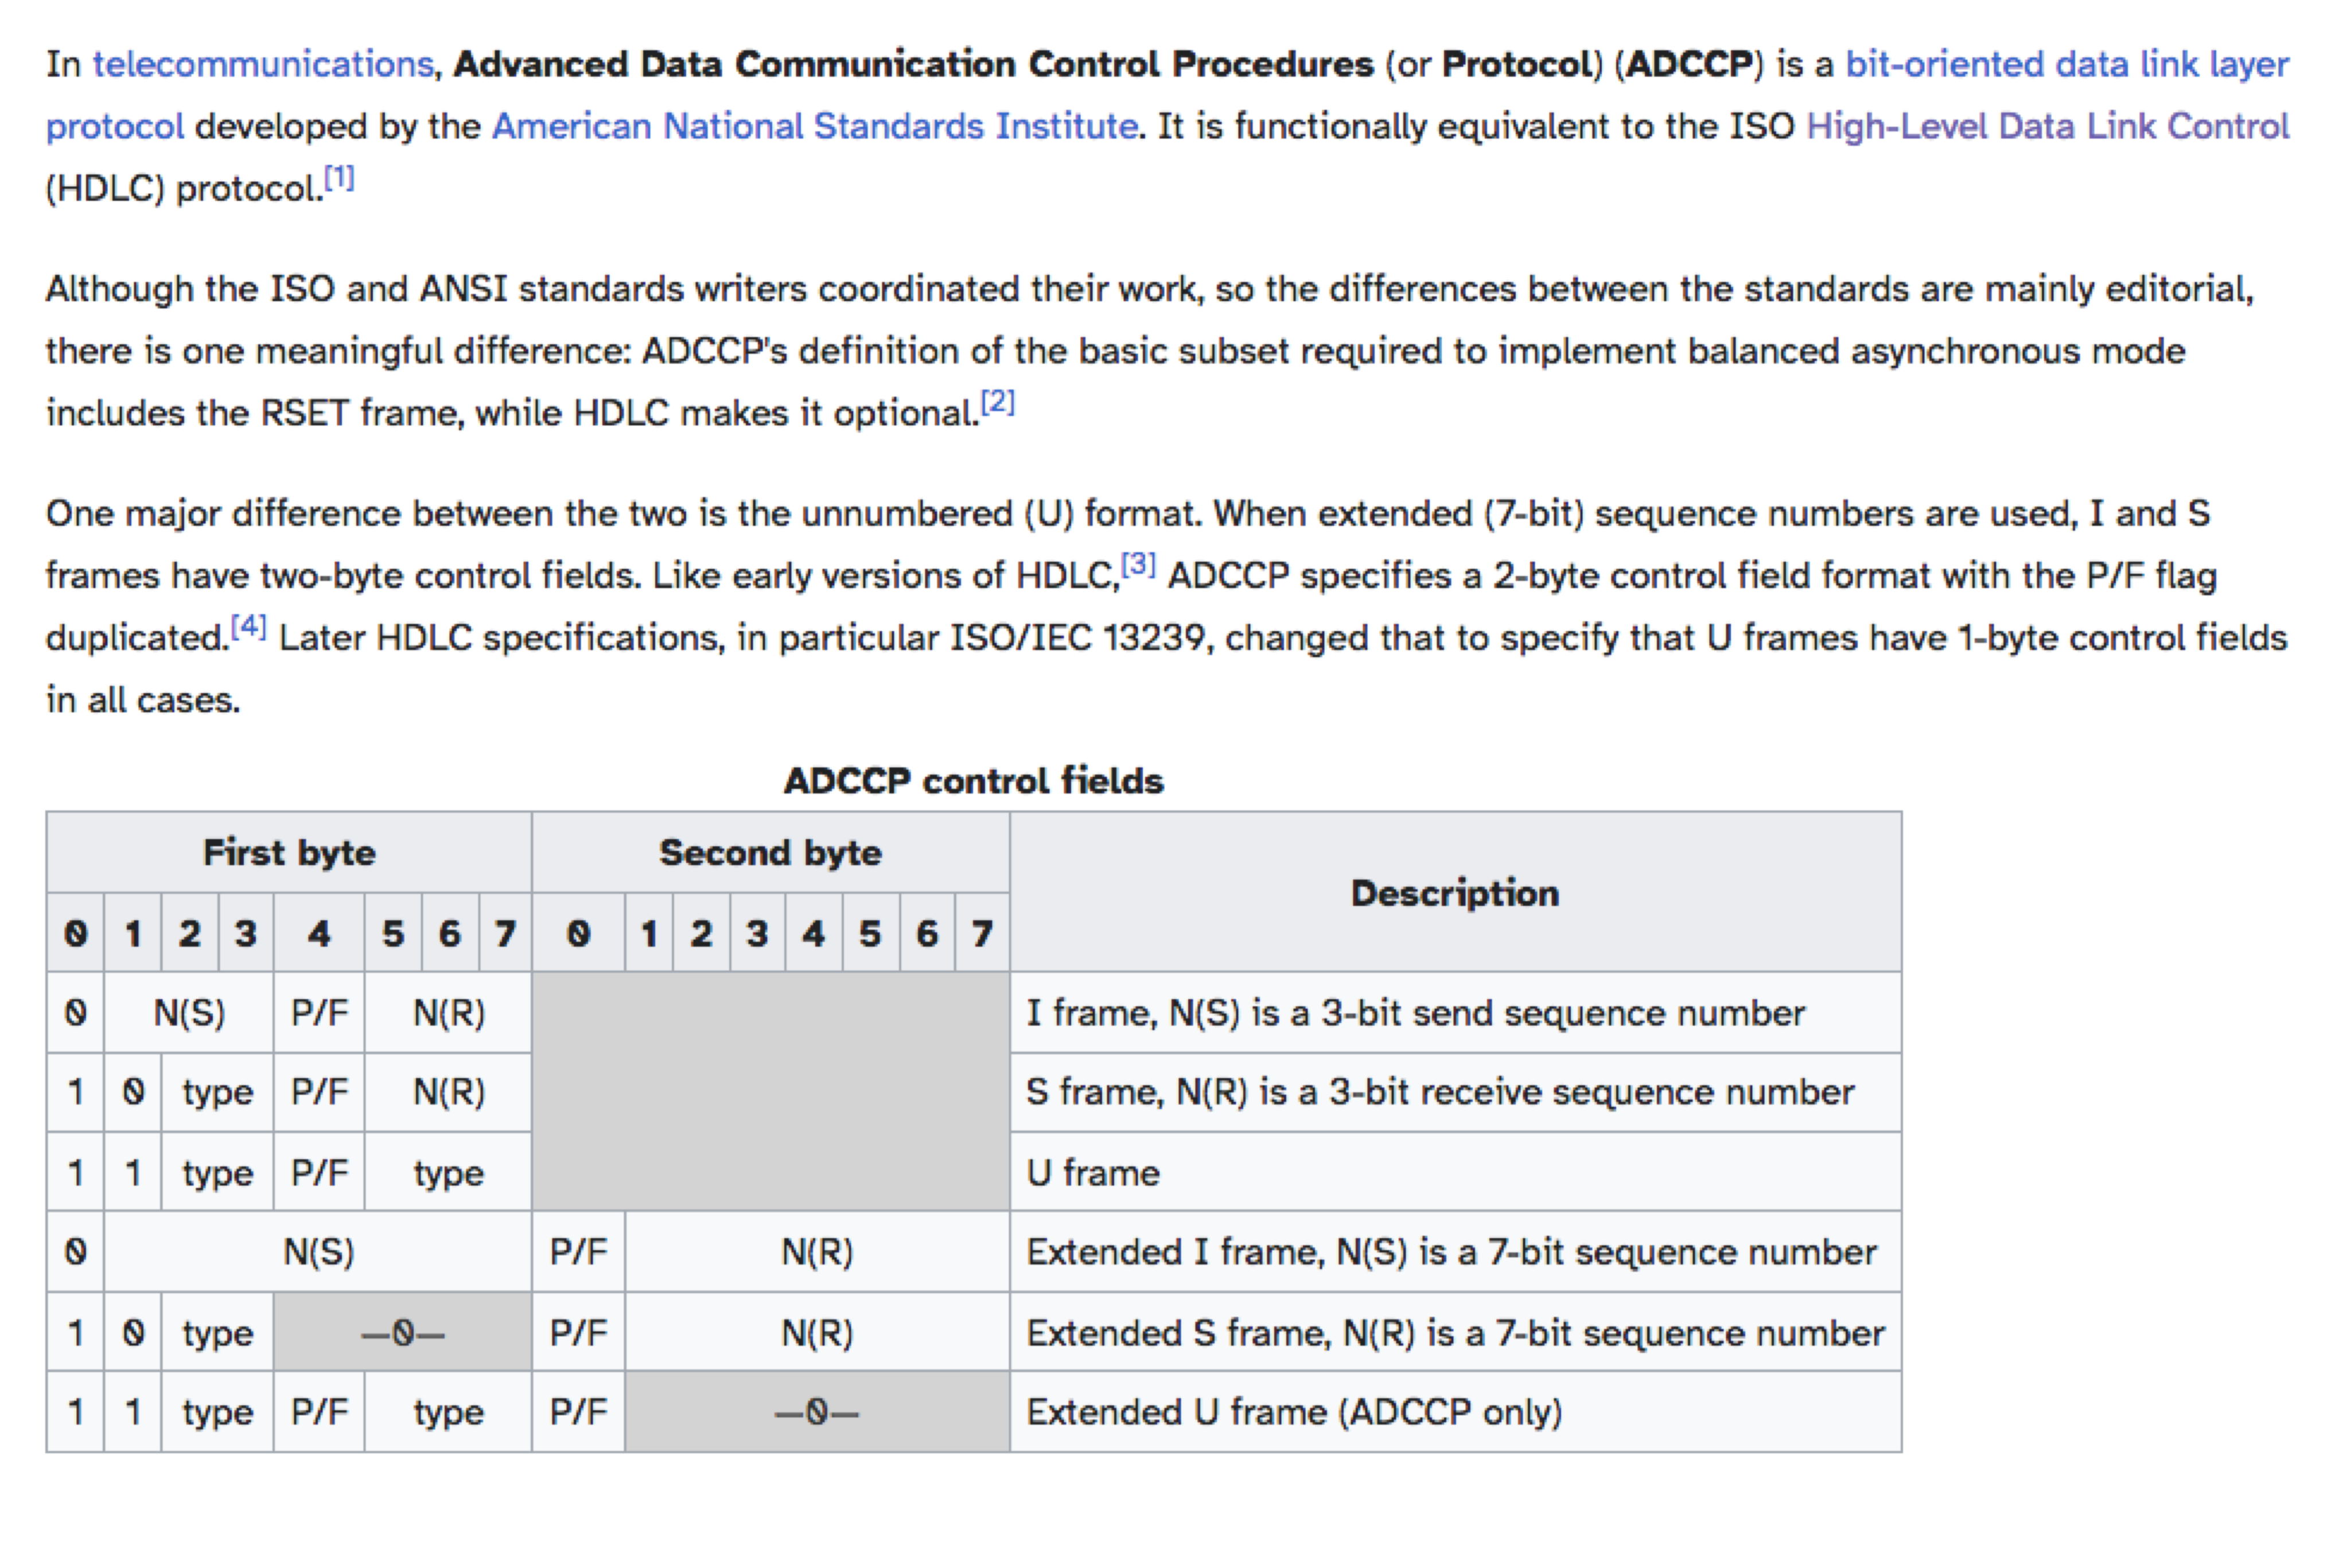This screenshot has width=2331, height=1568.
Task: Click the I frame 3-bit description cell
Action: (x=1415, y=1013)
